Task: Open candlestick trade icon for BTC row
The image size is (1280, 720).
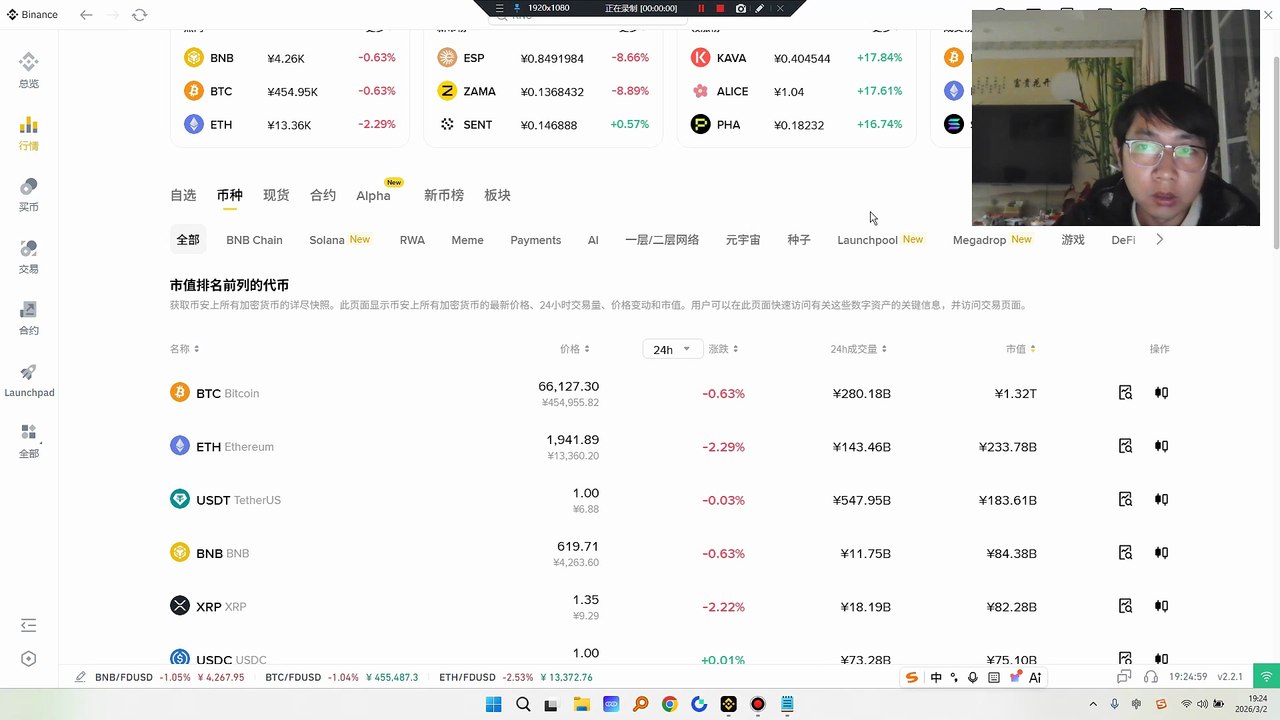Action: coord(1161,393)
